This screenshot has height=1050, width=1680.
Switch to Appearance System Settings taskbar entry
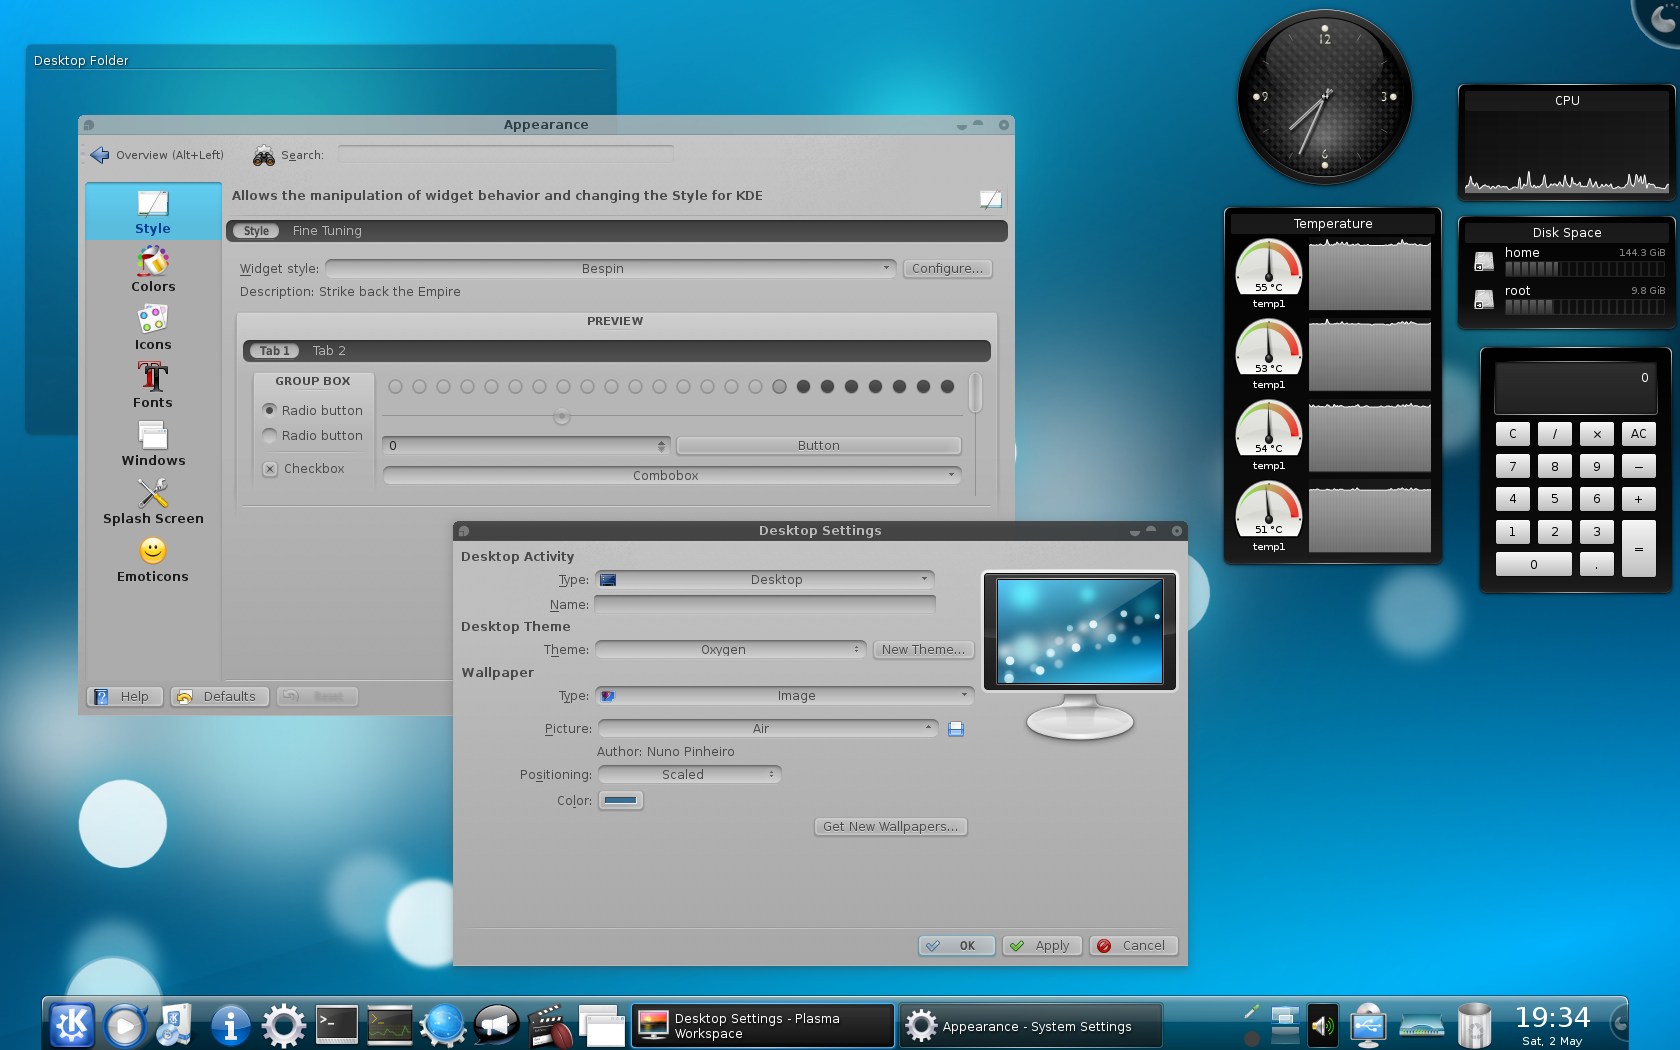click(x=1031, y=1026)
